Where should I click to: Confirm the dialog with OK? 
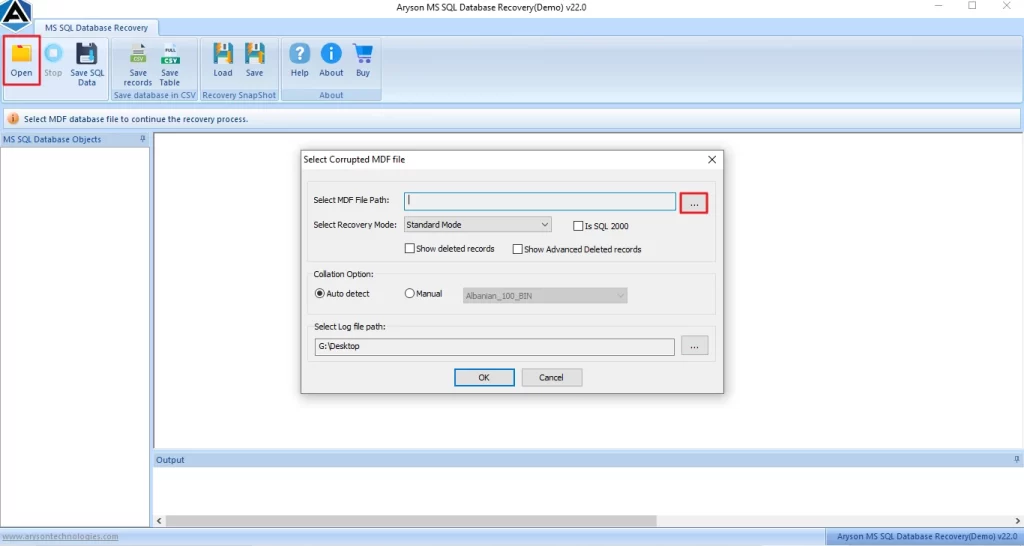pyautogui.click(x=484, y=377)
